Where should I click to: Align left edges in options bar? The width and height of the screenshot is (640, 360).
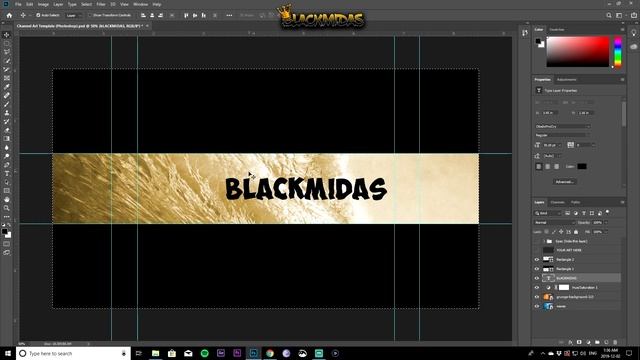click(143, 15)
